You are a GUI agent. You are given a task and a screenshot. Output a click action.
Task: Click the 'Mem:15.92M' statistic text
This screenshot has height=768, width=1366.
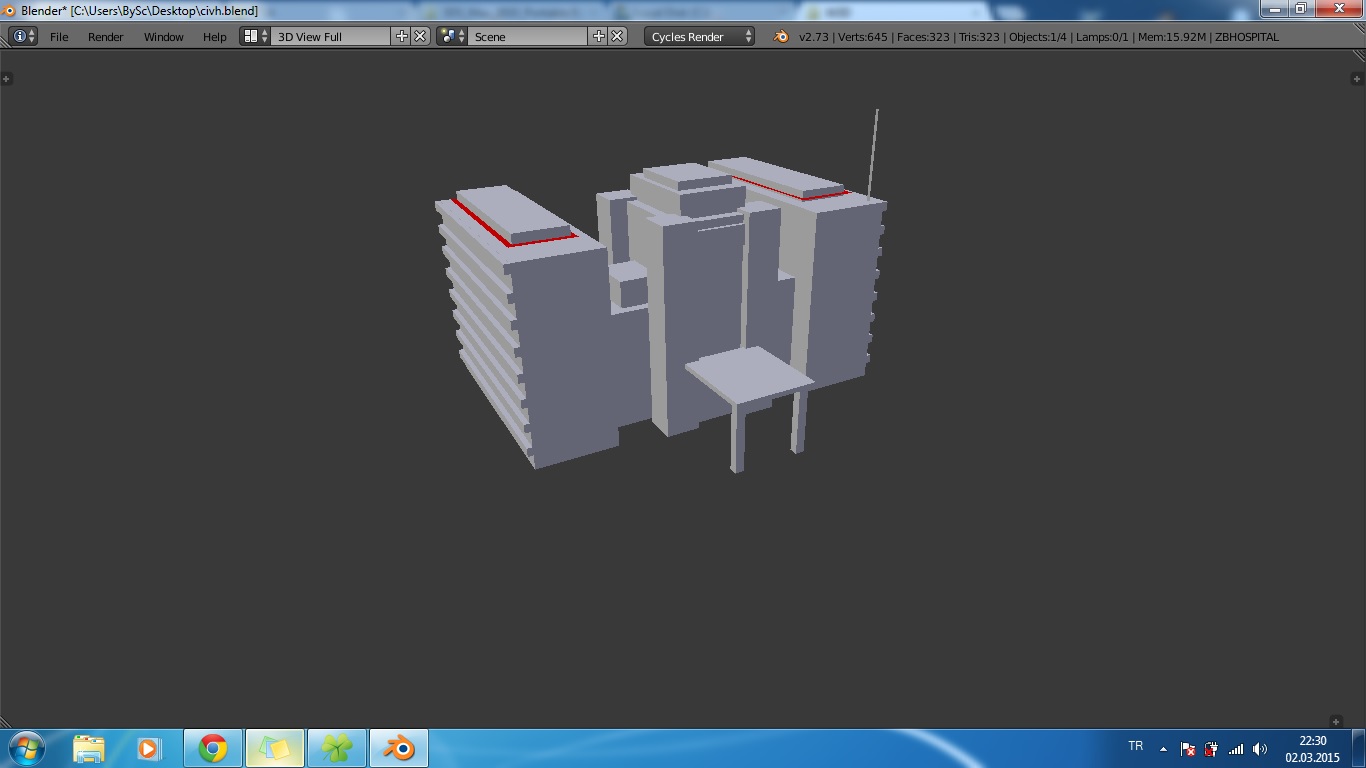point(1171,37)
